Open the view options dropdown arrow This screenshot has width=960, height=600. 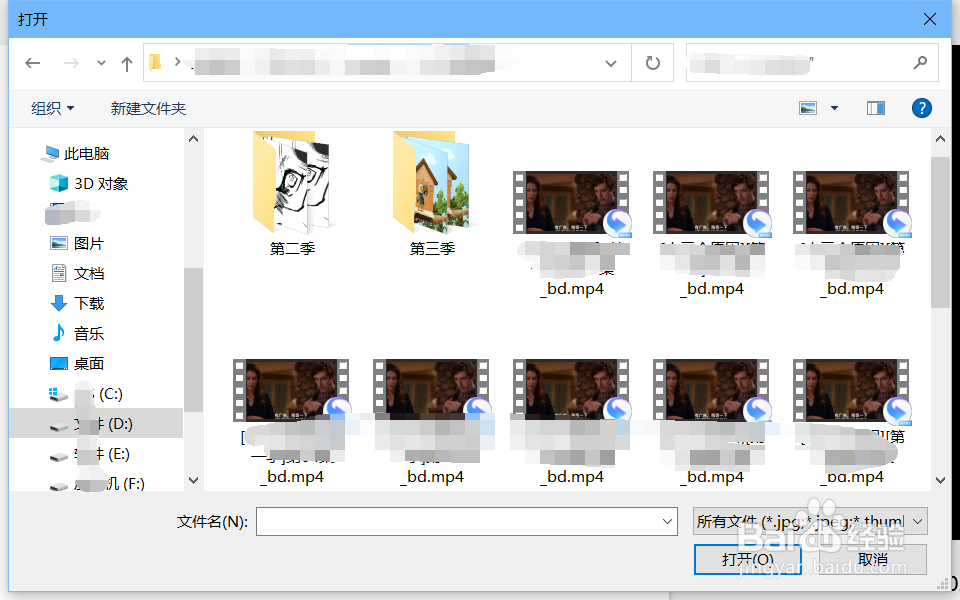click(x=834, y=108)
